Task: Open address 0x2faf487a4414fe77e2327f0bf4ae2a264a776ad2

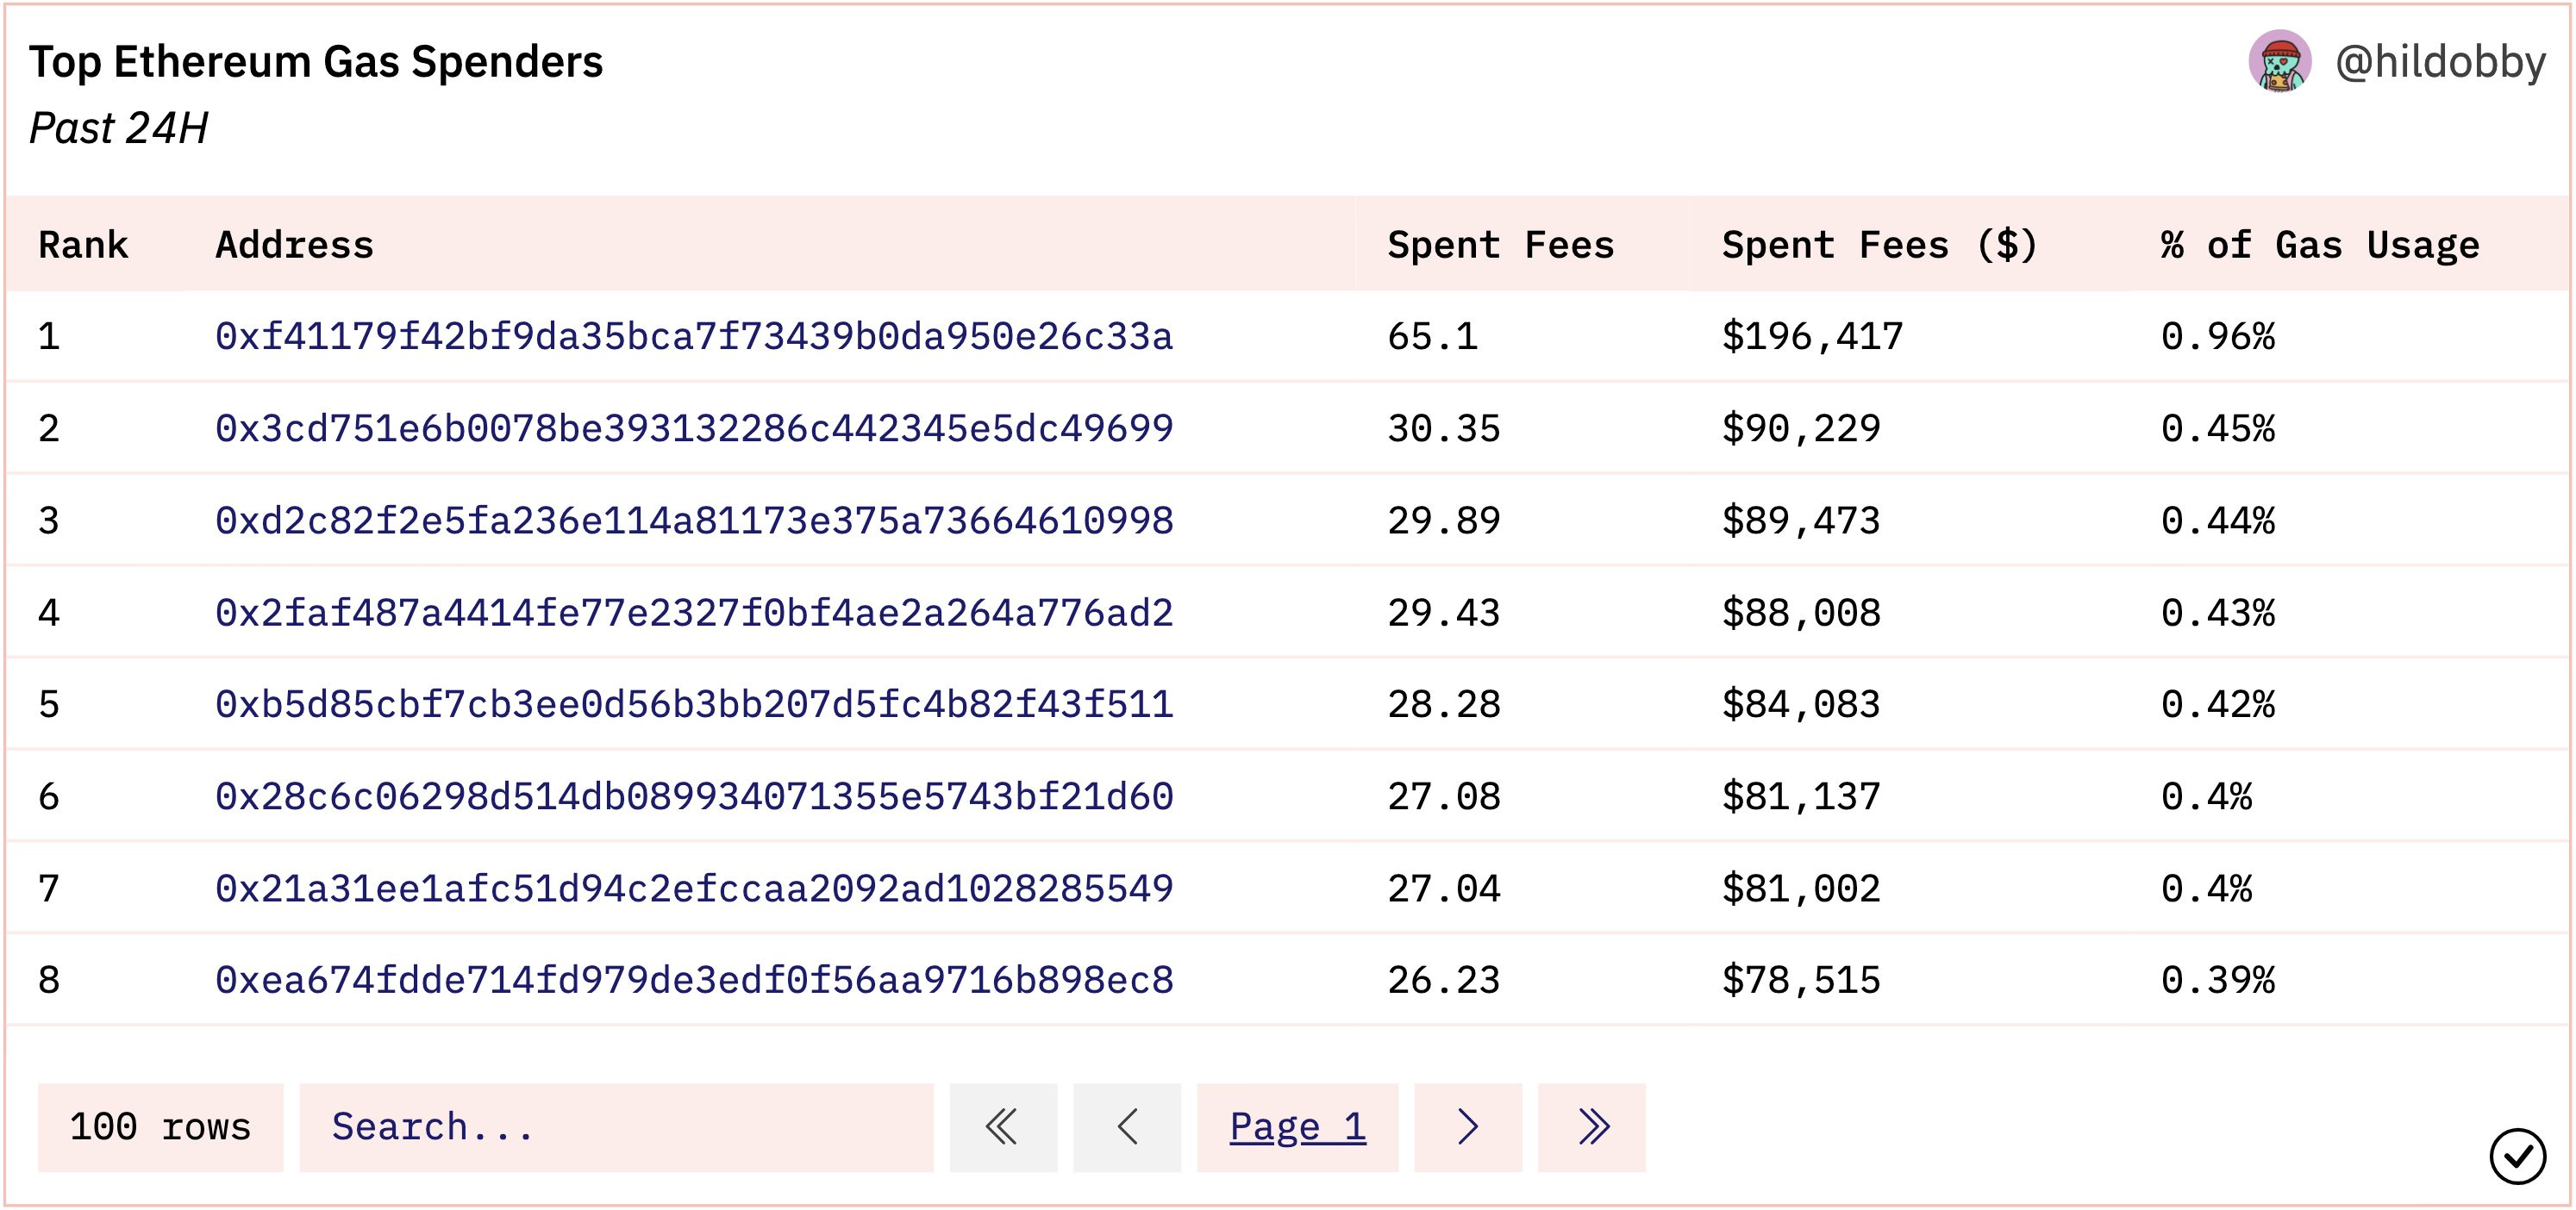Action: tap(694, 612)
